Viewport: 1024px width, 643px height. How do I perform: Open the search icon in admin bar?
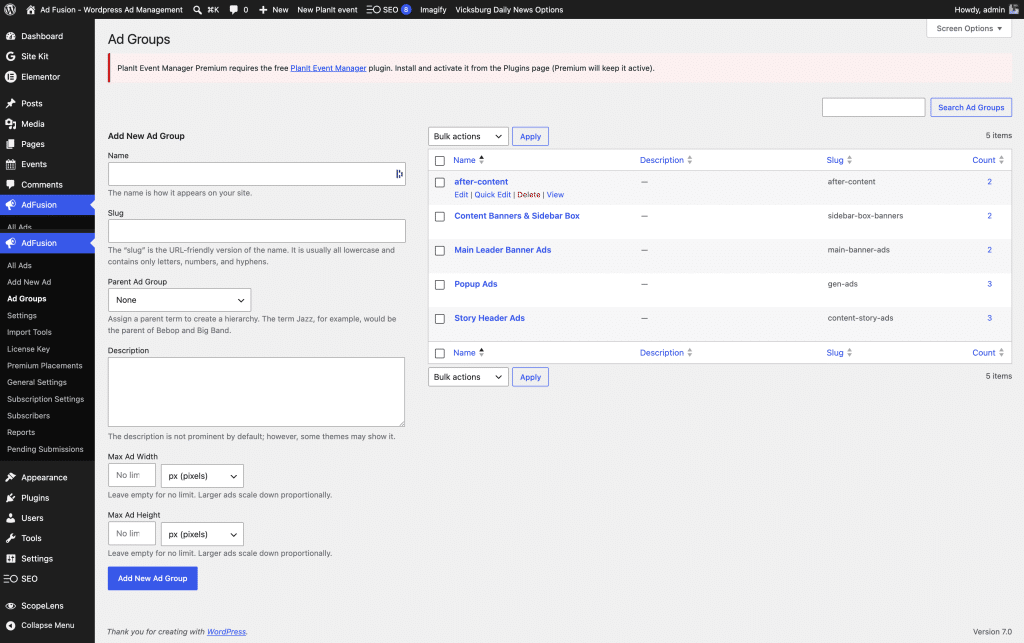[x=197, y=10]
